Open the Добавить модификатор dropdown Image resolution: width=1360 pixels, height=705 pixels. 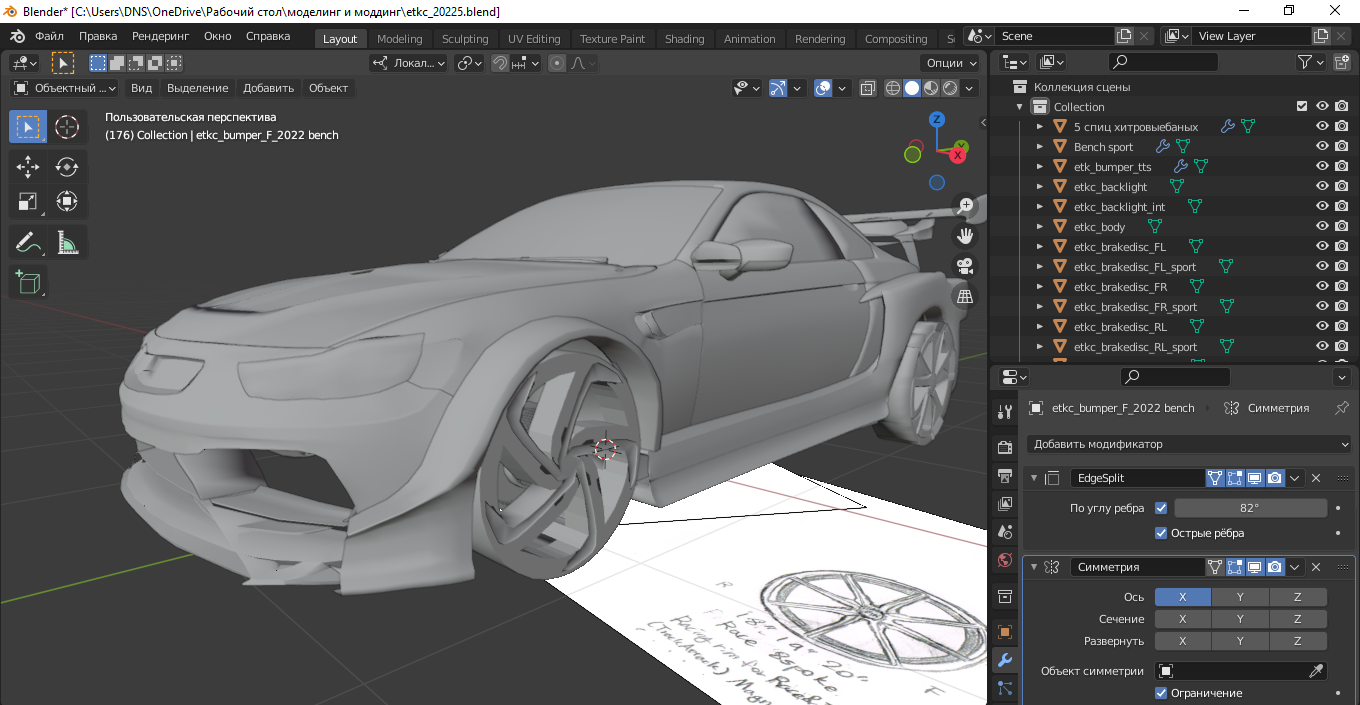click(1188, 444)
